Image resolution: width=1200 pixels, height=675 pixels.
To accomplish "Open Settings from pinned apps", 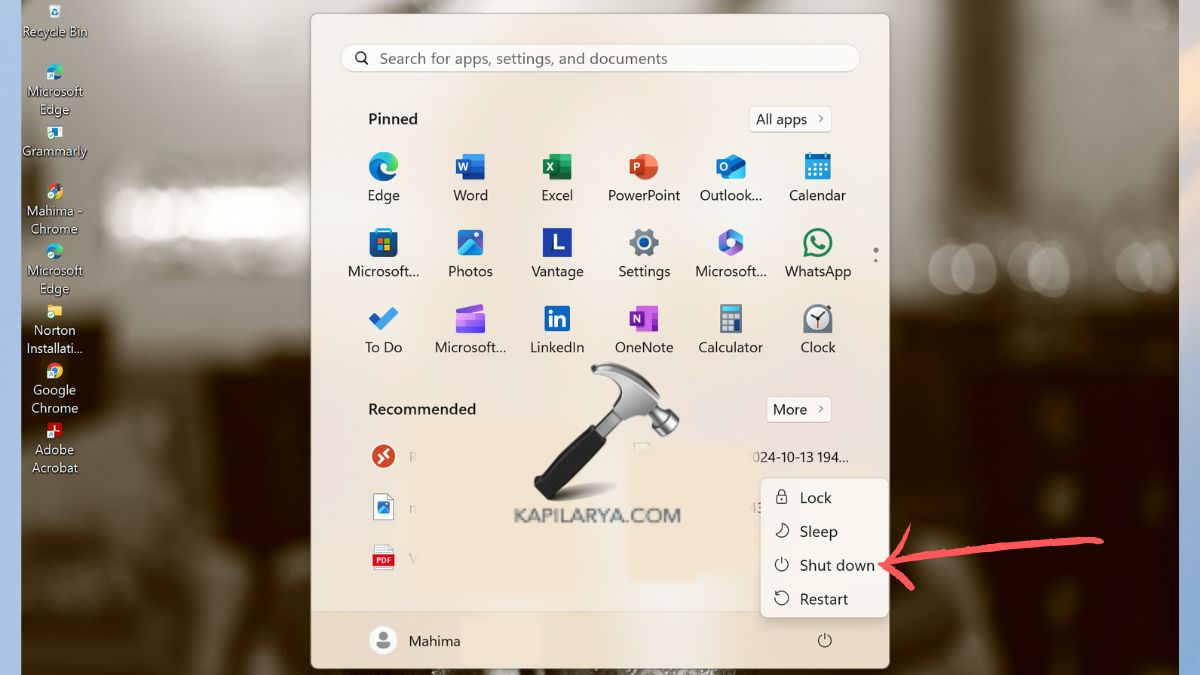I will 644,253.
